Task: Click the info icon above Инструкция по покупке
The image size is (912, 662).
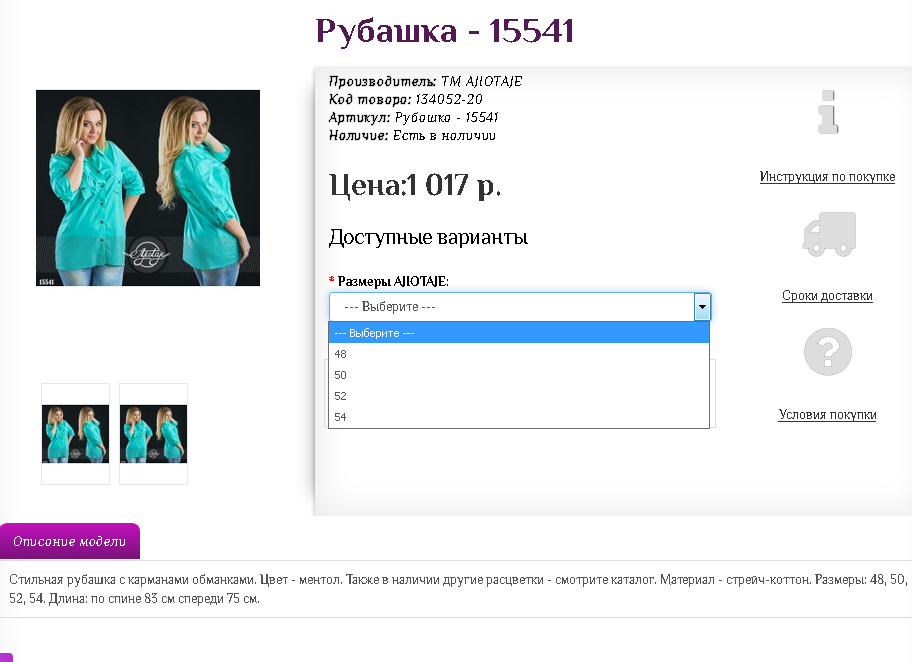Action: pyautogui.click(x=828, y=112)
